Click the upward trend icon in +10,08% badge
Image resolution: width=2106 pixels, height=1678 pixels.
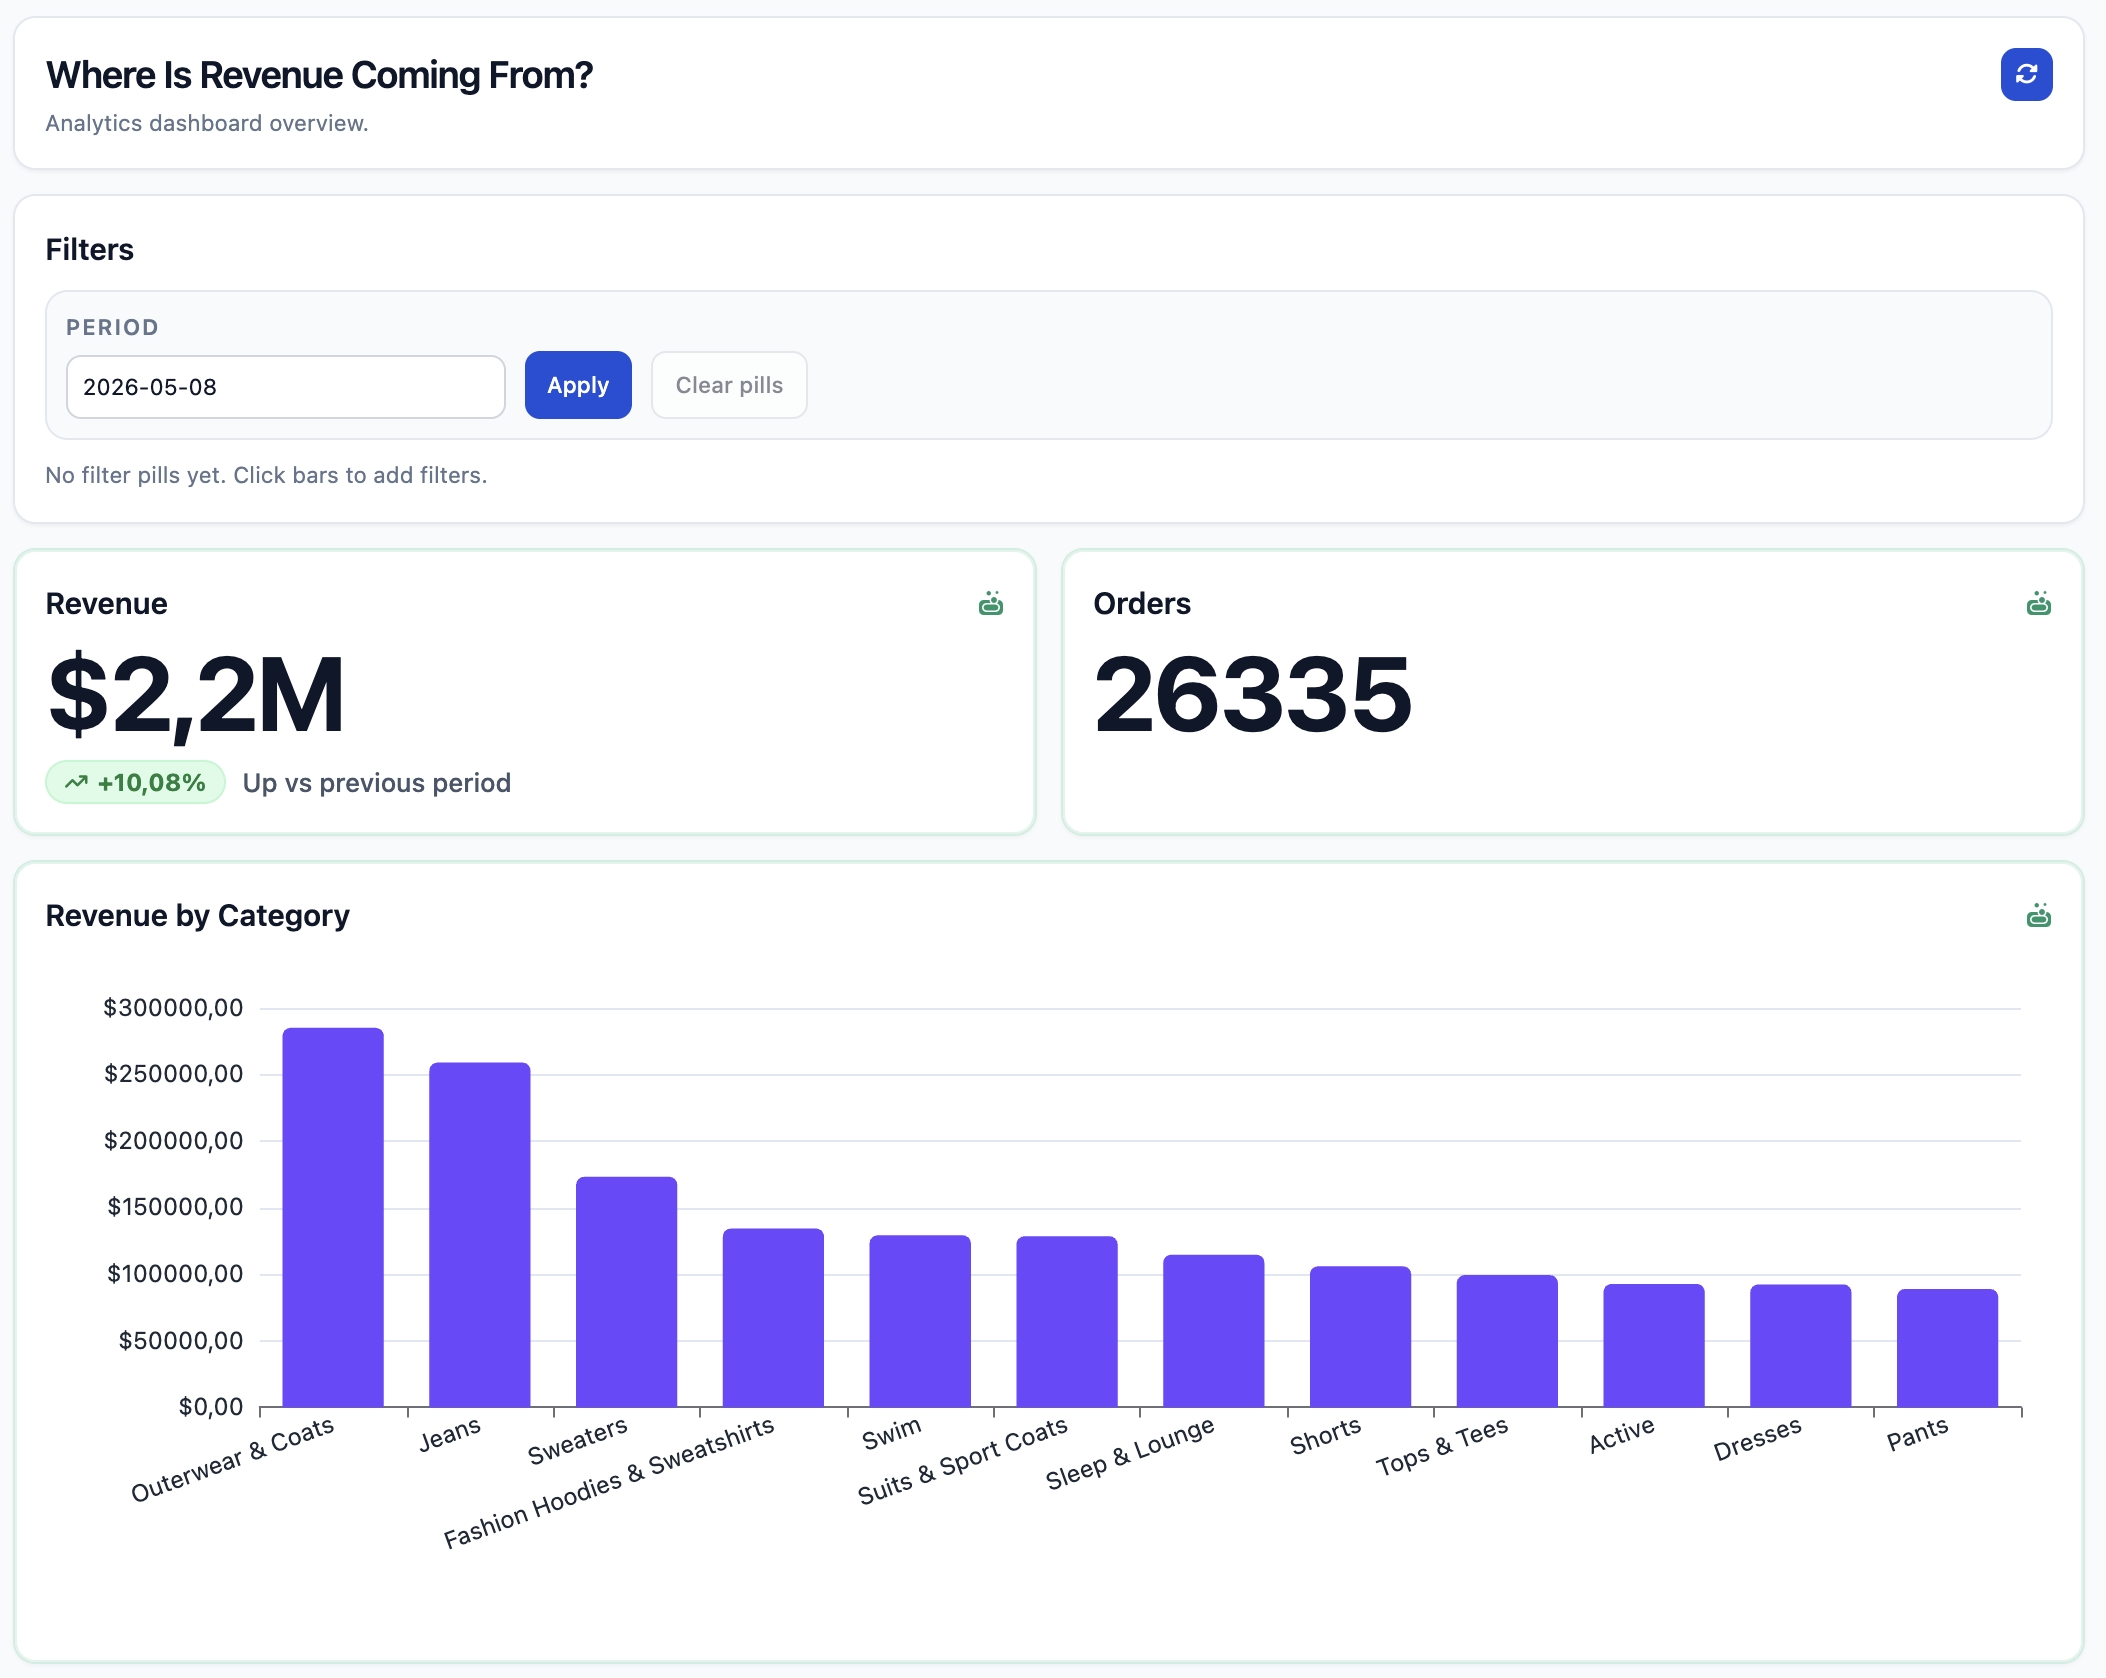tap(76, 782)
